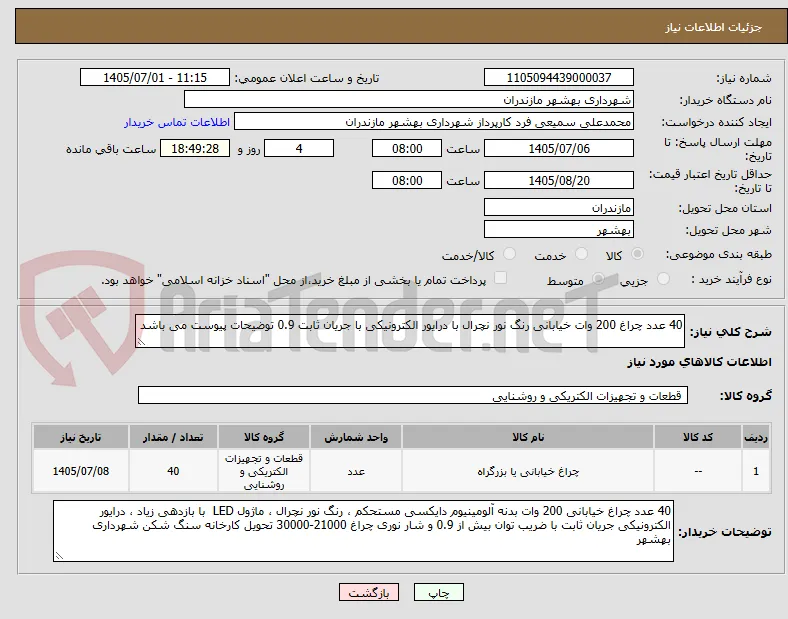Click the نام کالا column header
The image size is (788, 619).
pos(528,437)
